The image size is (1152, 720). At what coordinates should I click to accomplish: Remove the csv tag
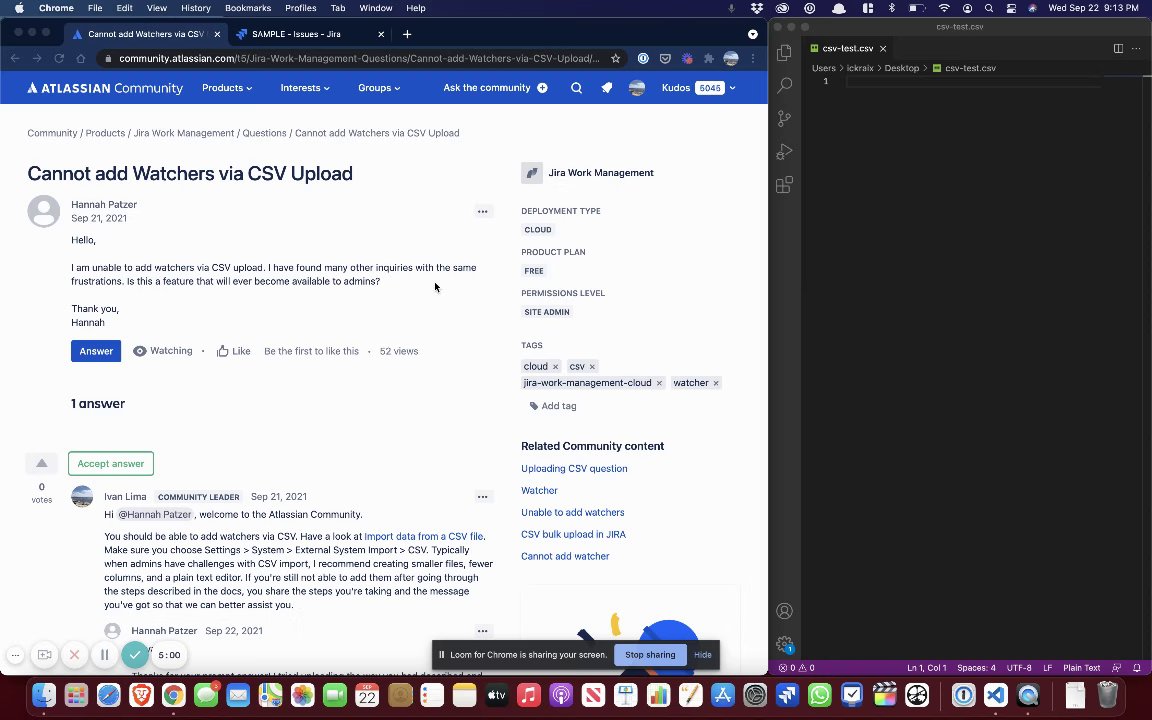(x=592, y=367)
